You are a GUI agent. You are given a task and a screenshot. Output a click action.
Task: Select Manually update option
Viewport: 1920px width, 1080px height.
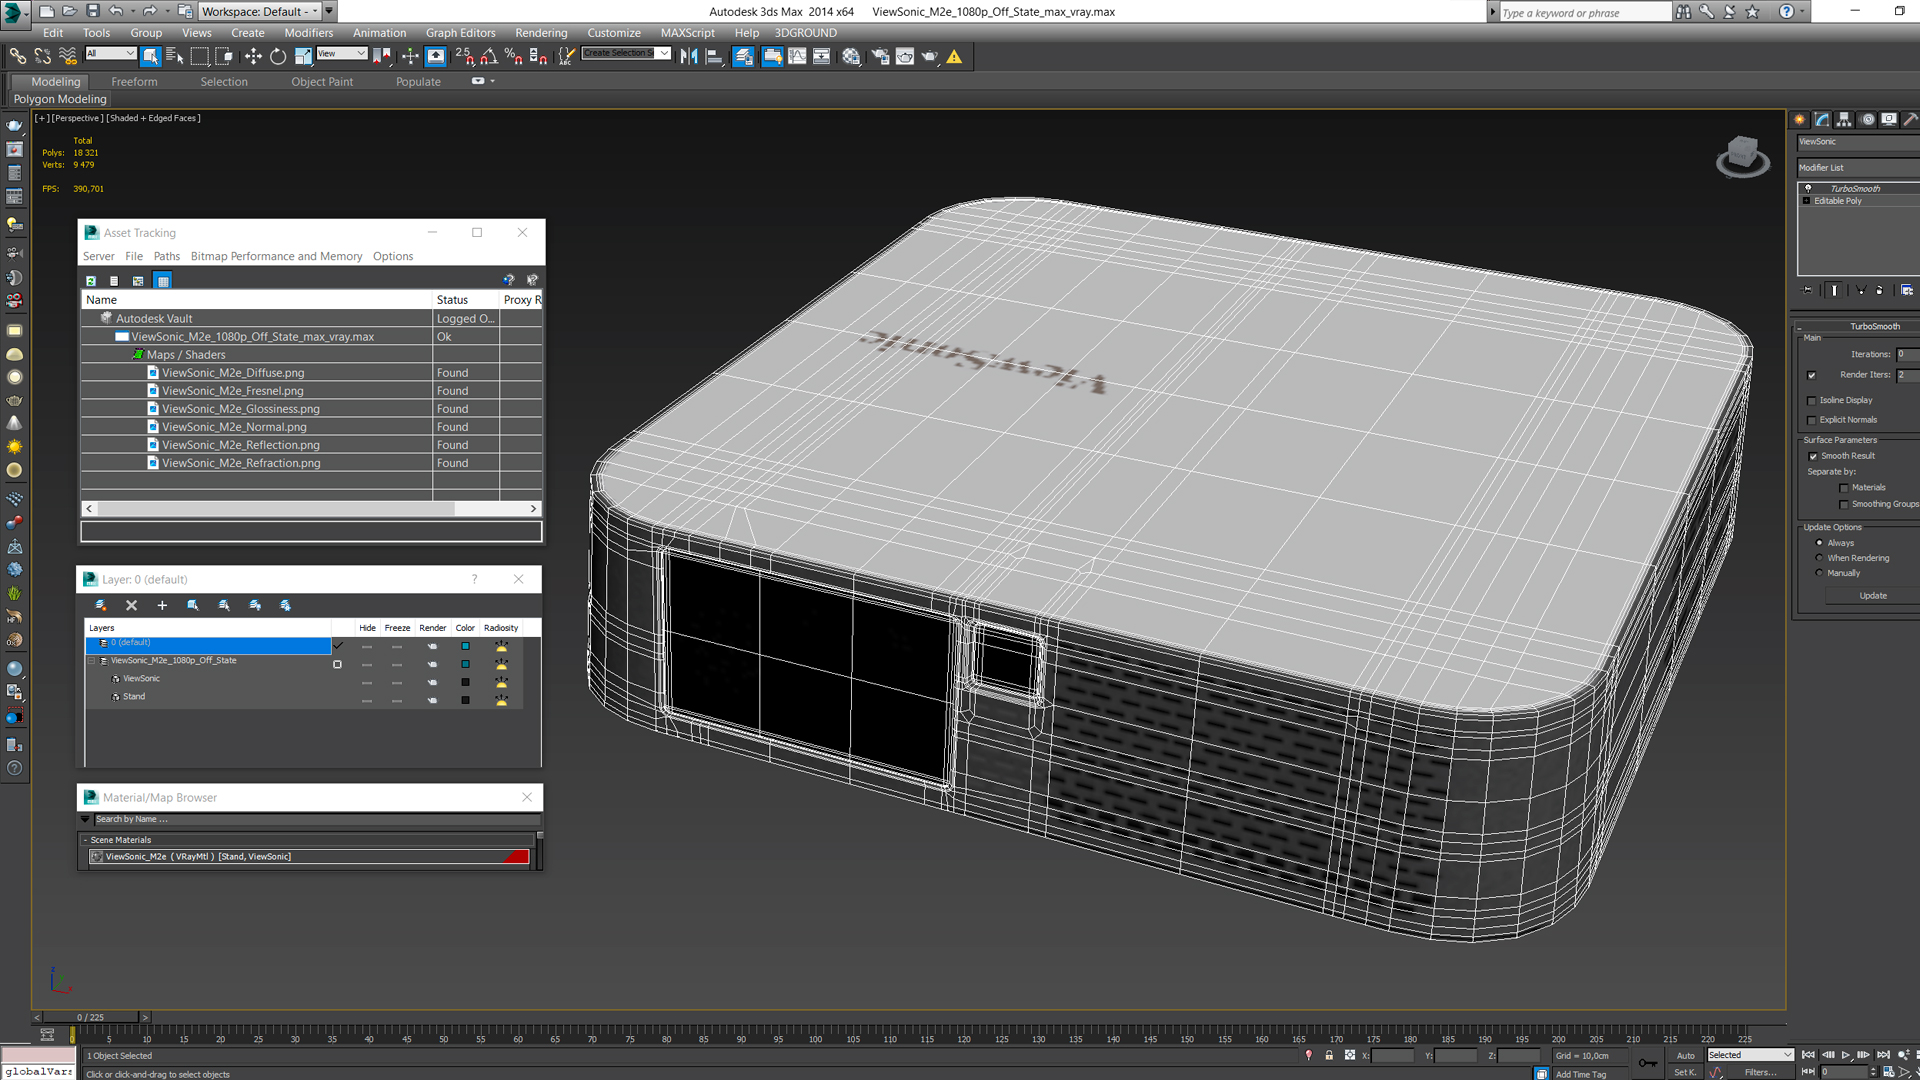click(1819, 573)
